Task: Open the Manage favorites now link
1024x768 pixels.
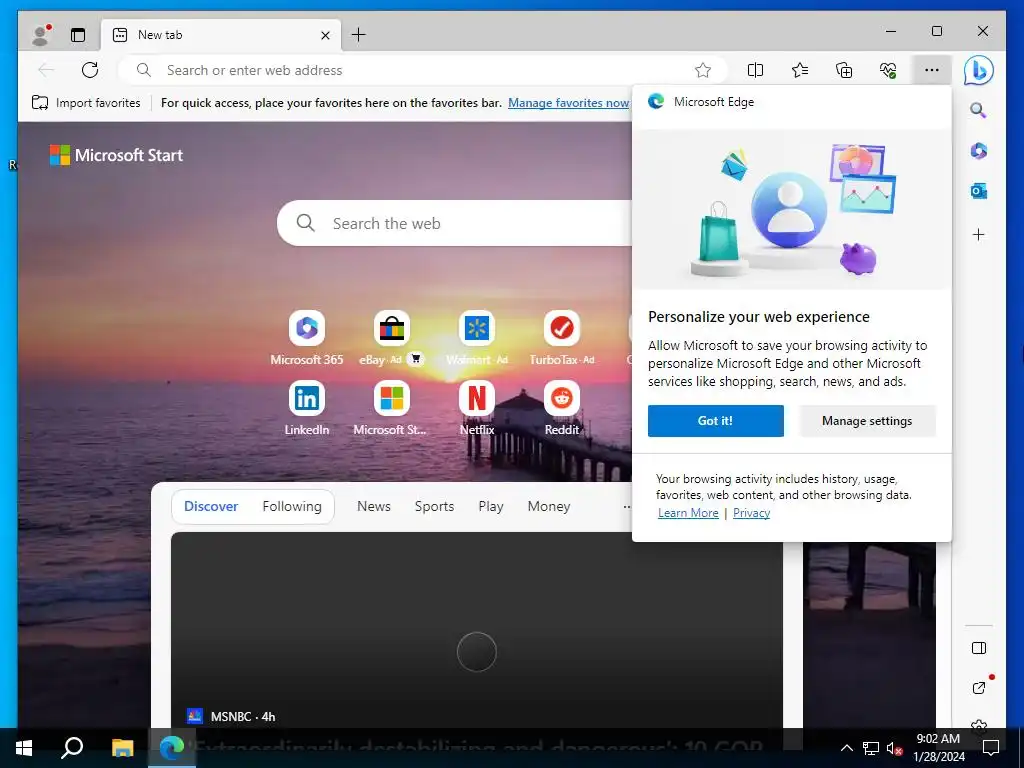Action: [569, 103]
